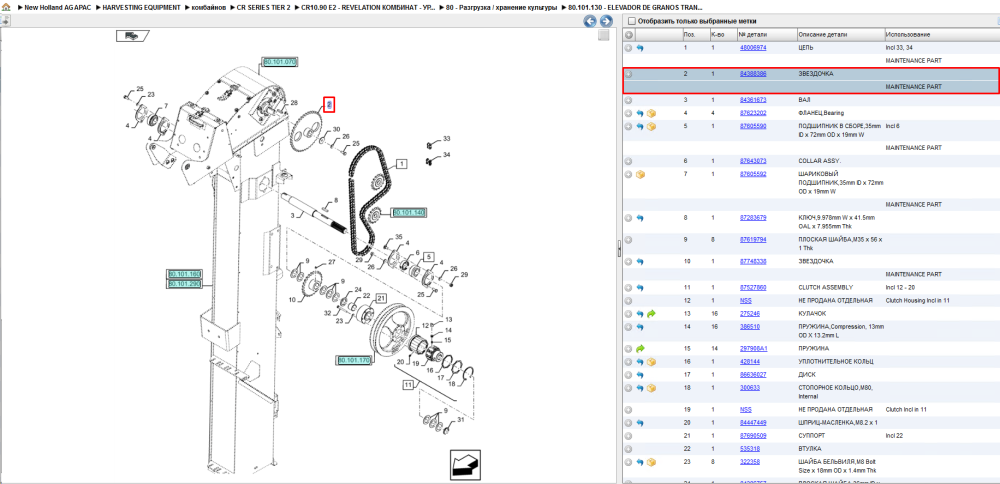Click the splitter handle between diagram and table

[x=619, y=249]
